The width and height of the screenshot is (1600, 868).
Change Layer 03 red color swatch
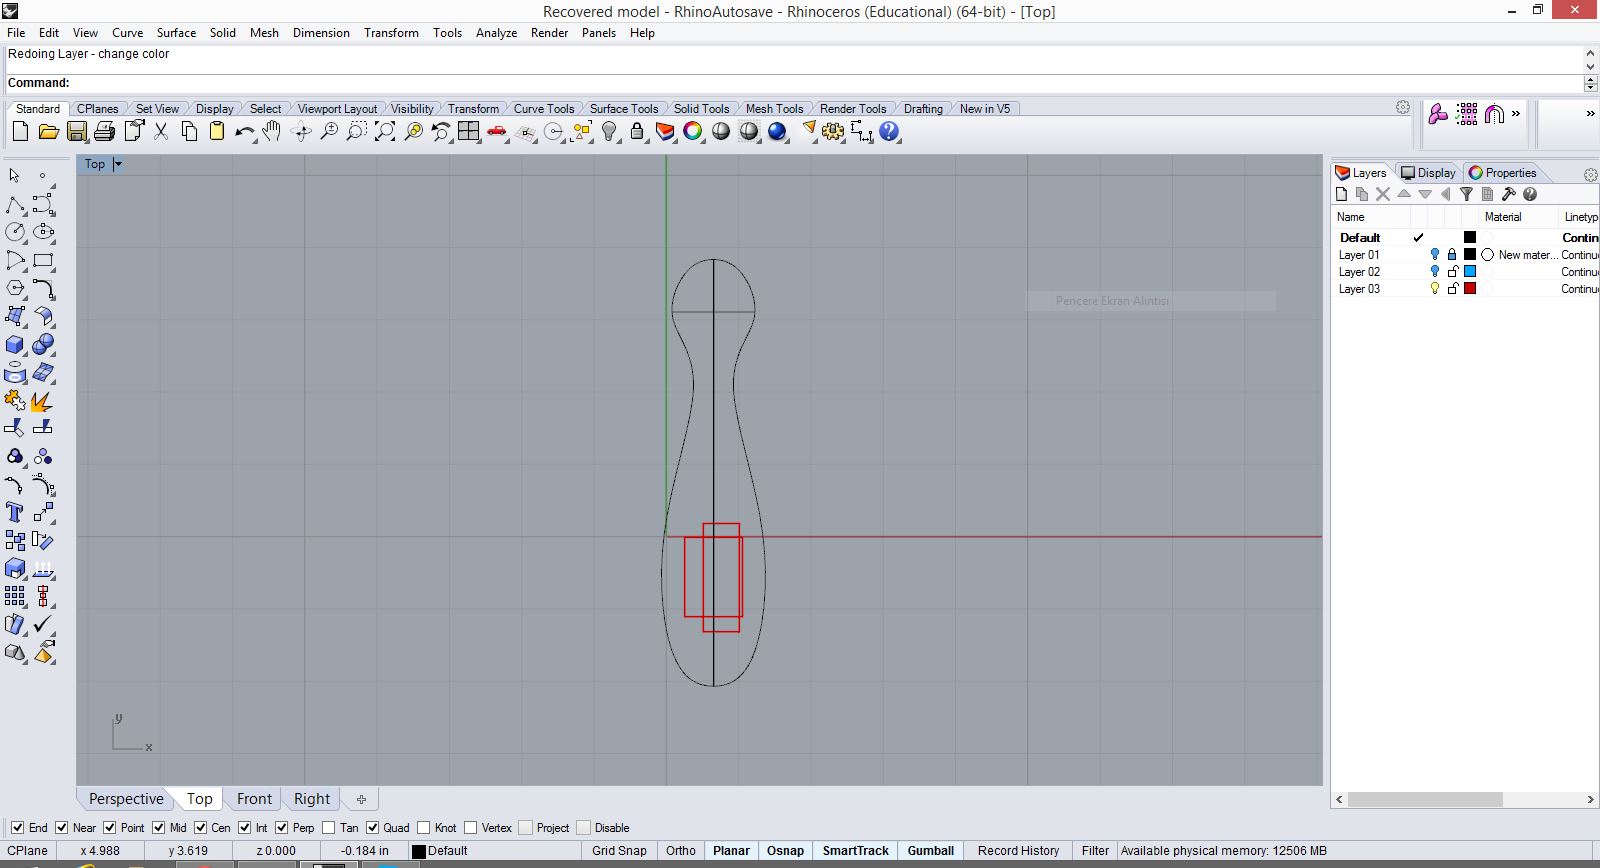[1470, 289]
